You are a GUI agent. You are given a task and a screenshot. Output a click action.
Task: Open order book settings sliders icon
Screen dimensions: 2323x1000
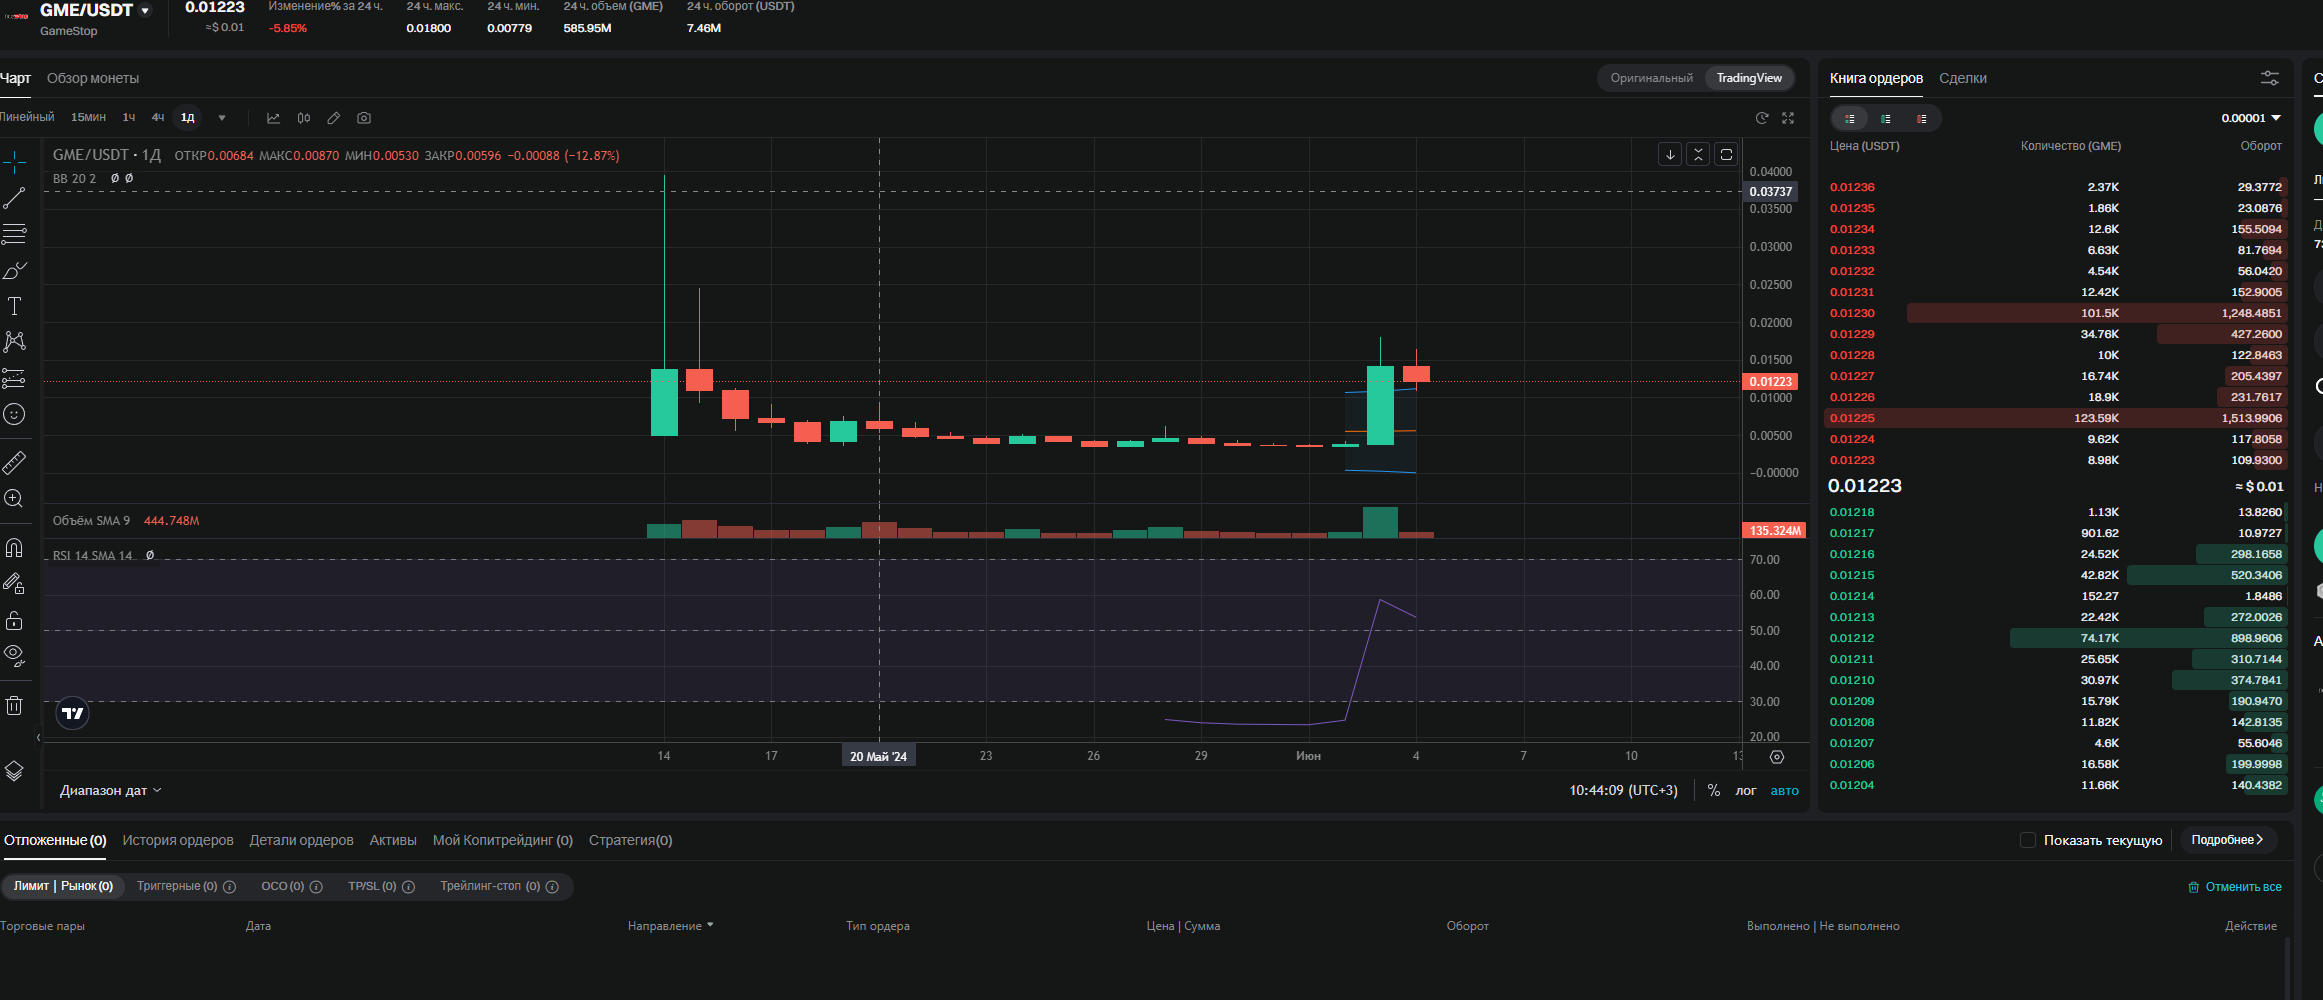click(x=2270, y=78)
